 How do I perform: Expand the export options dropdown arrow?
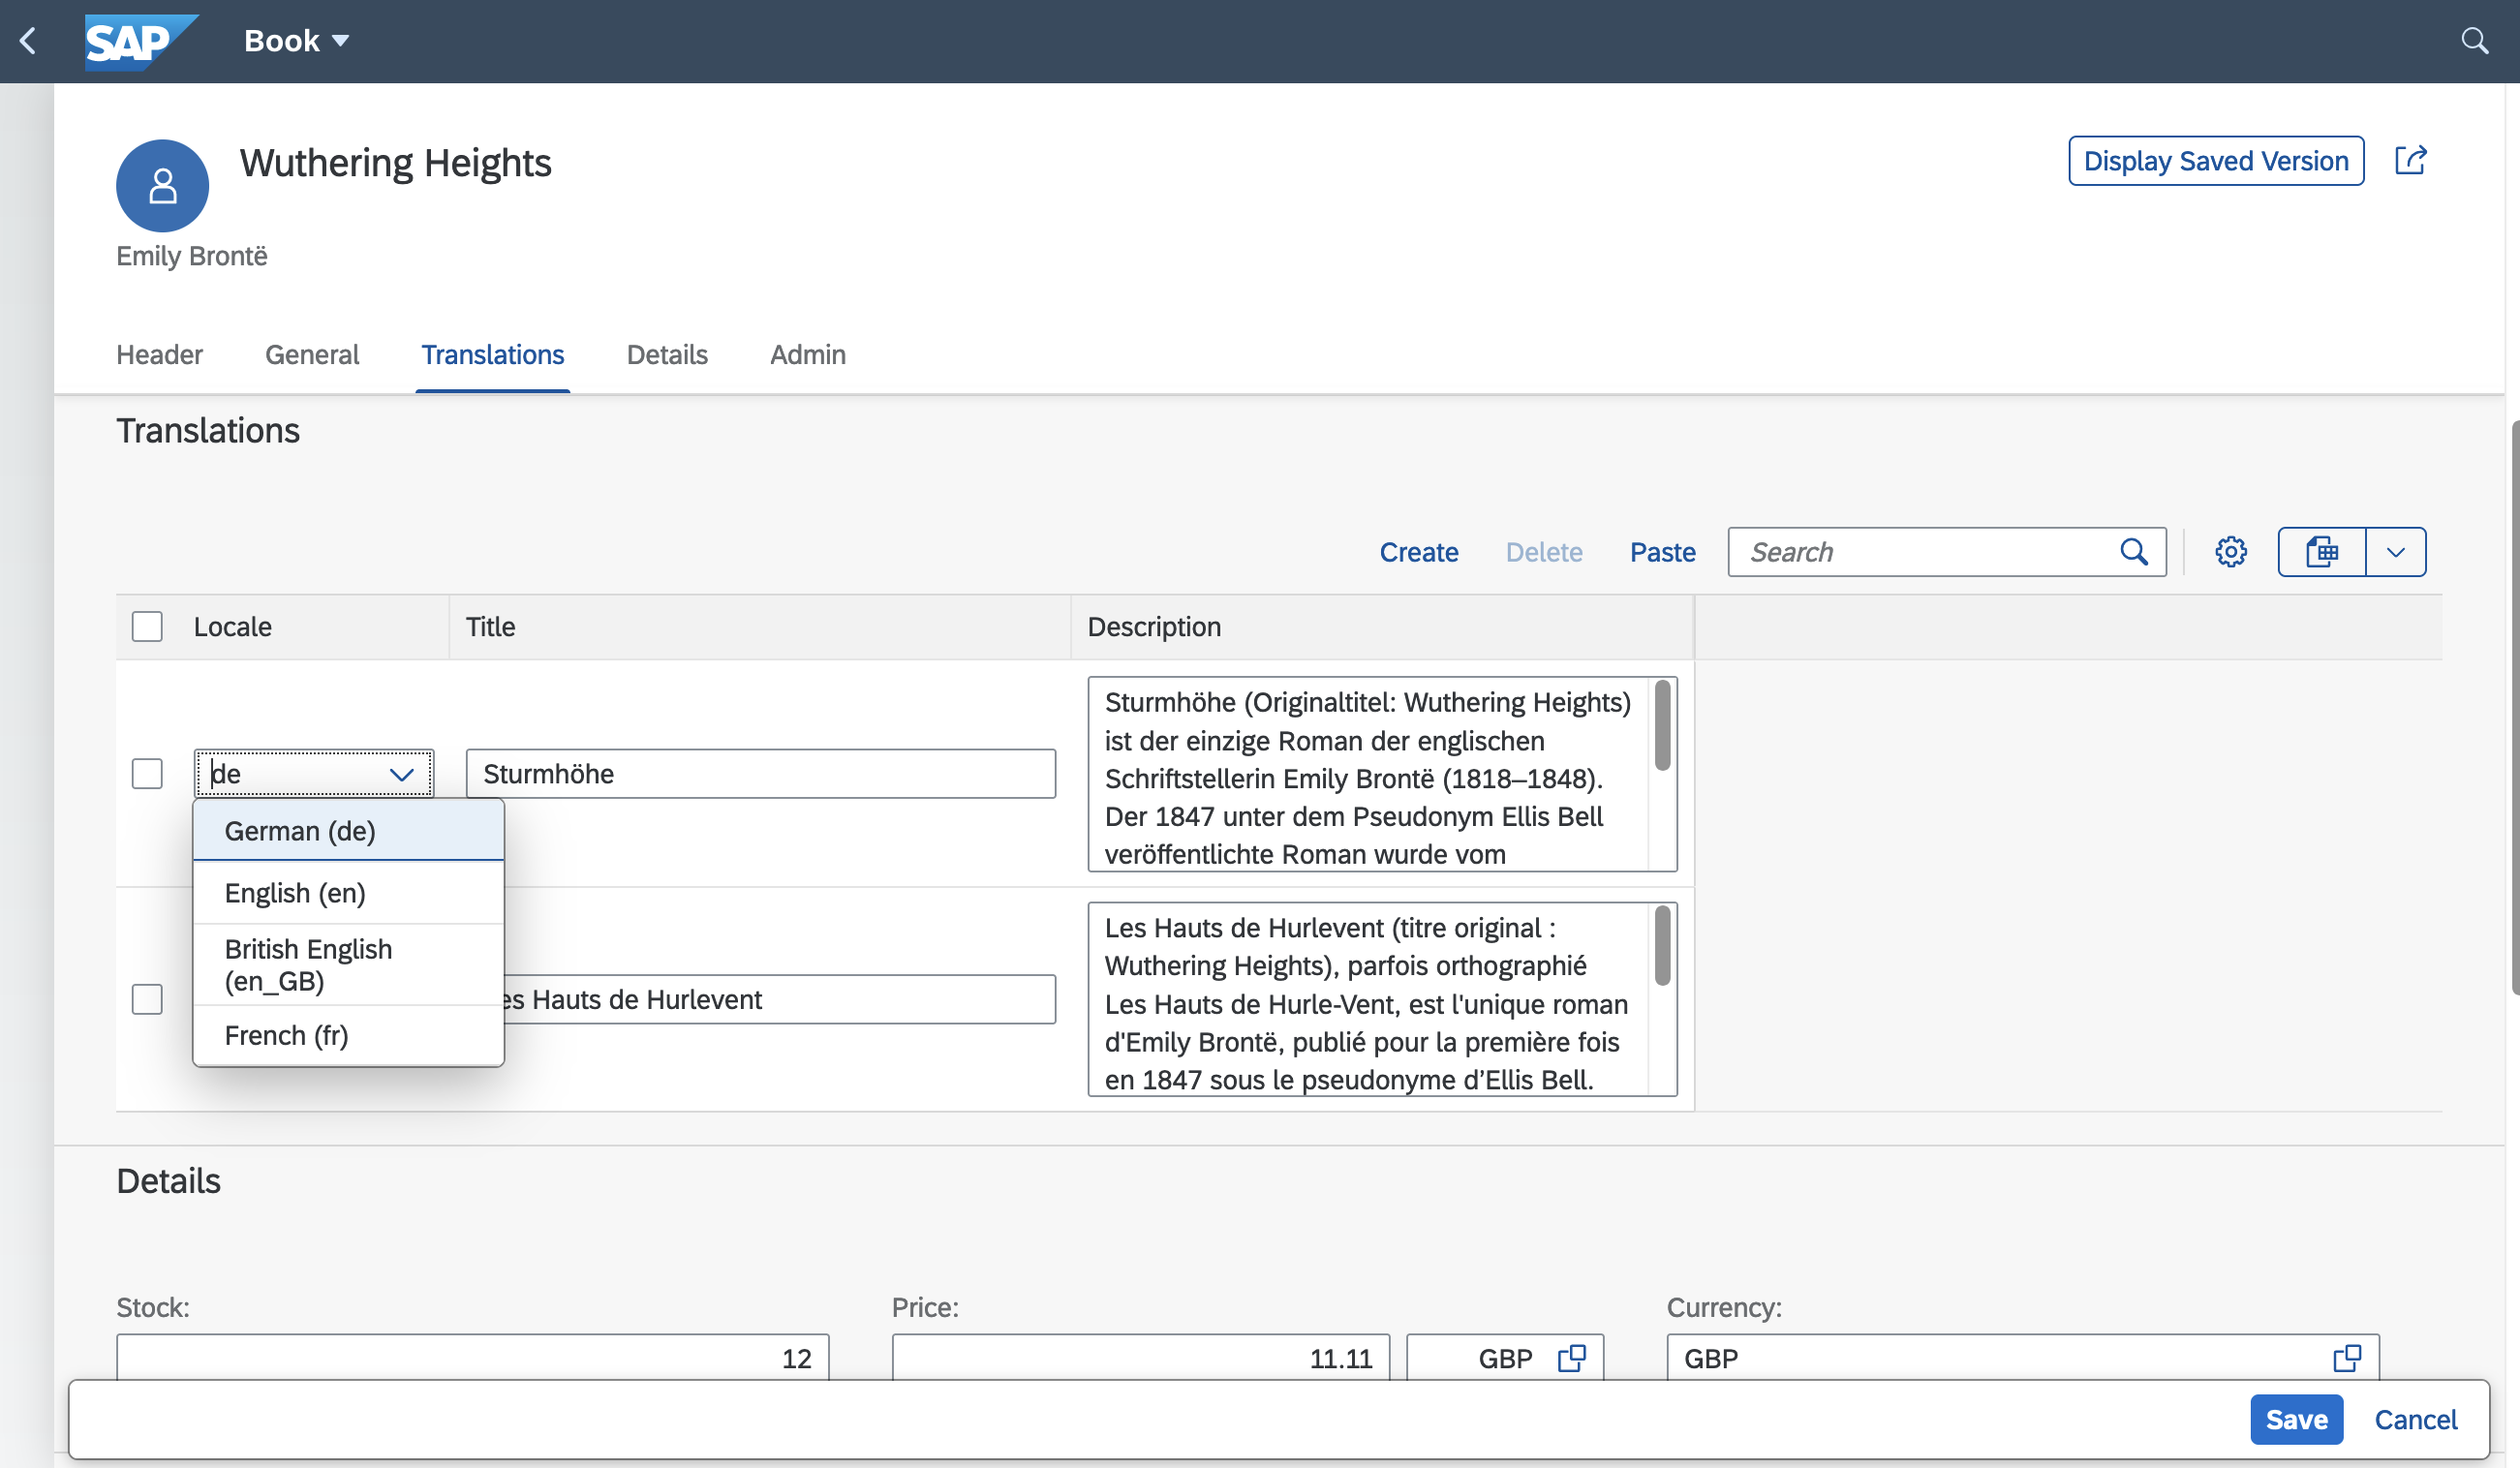pos(2396,552)
